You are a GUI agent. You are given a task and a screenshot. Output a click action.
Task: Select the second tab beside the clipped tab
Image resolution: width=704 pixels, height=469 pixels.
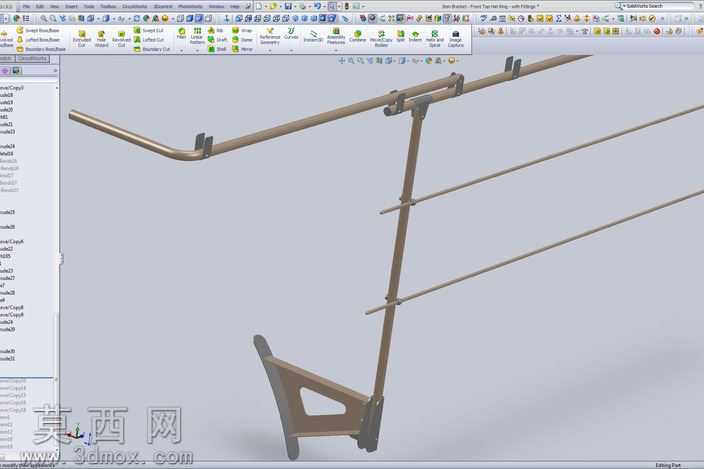31,59
